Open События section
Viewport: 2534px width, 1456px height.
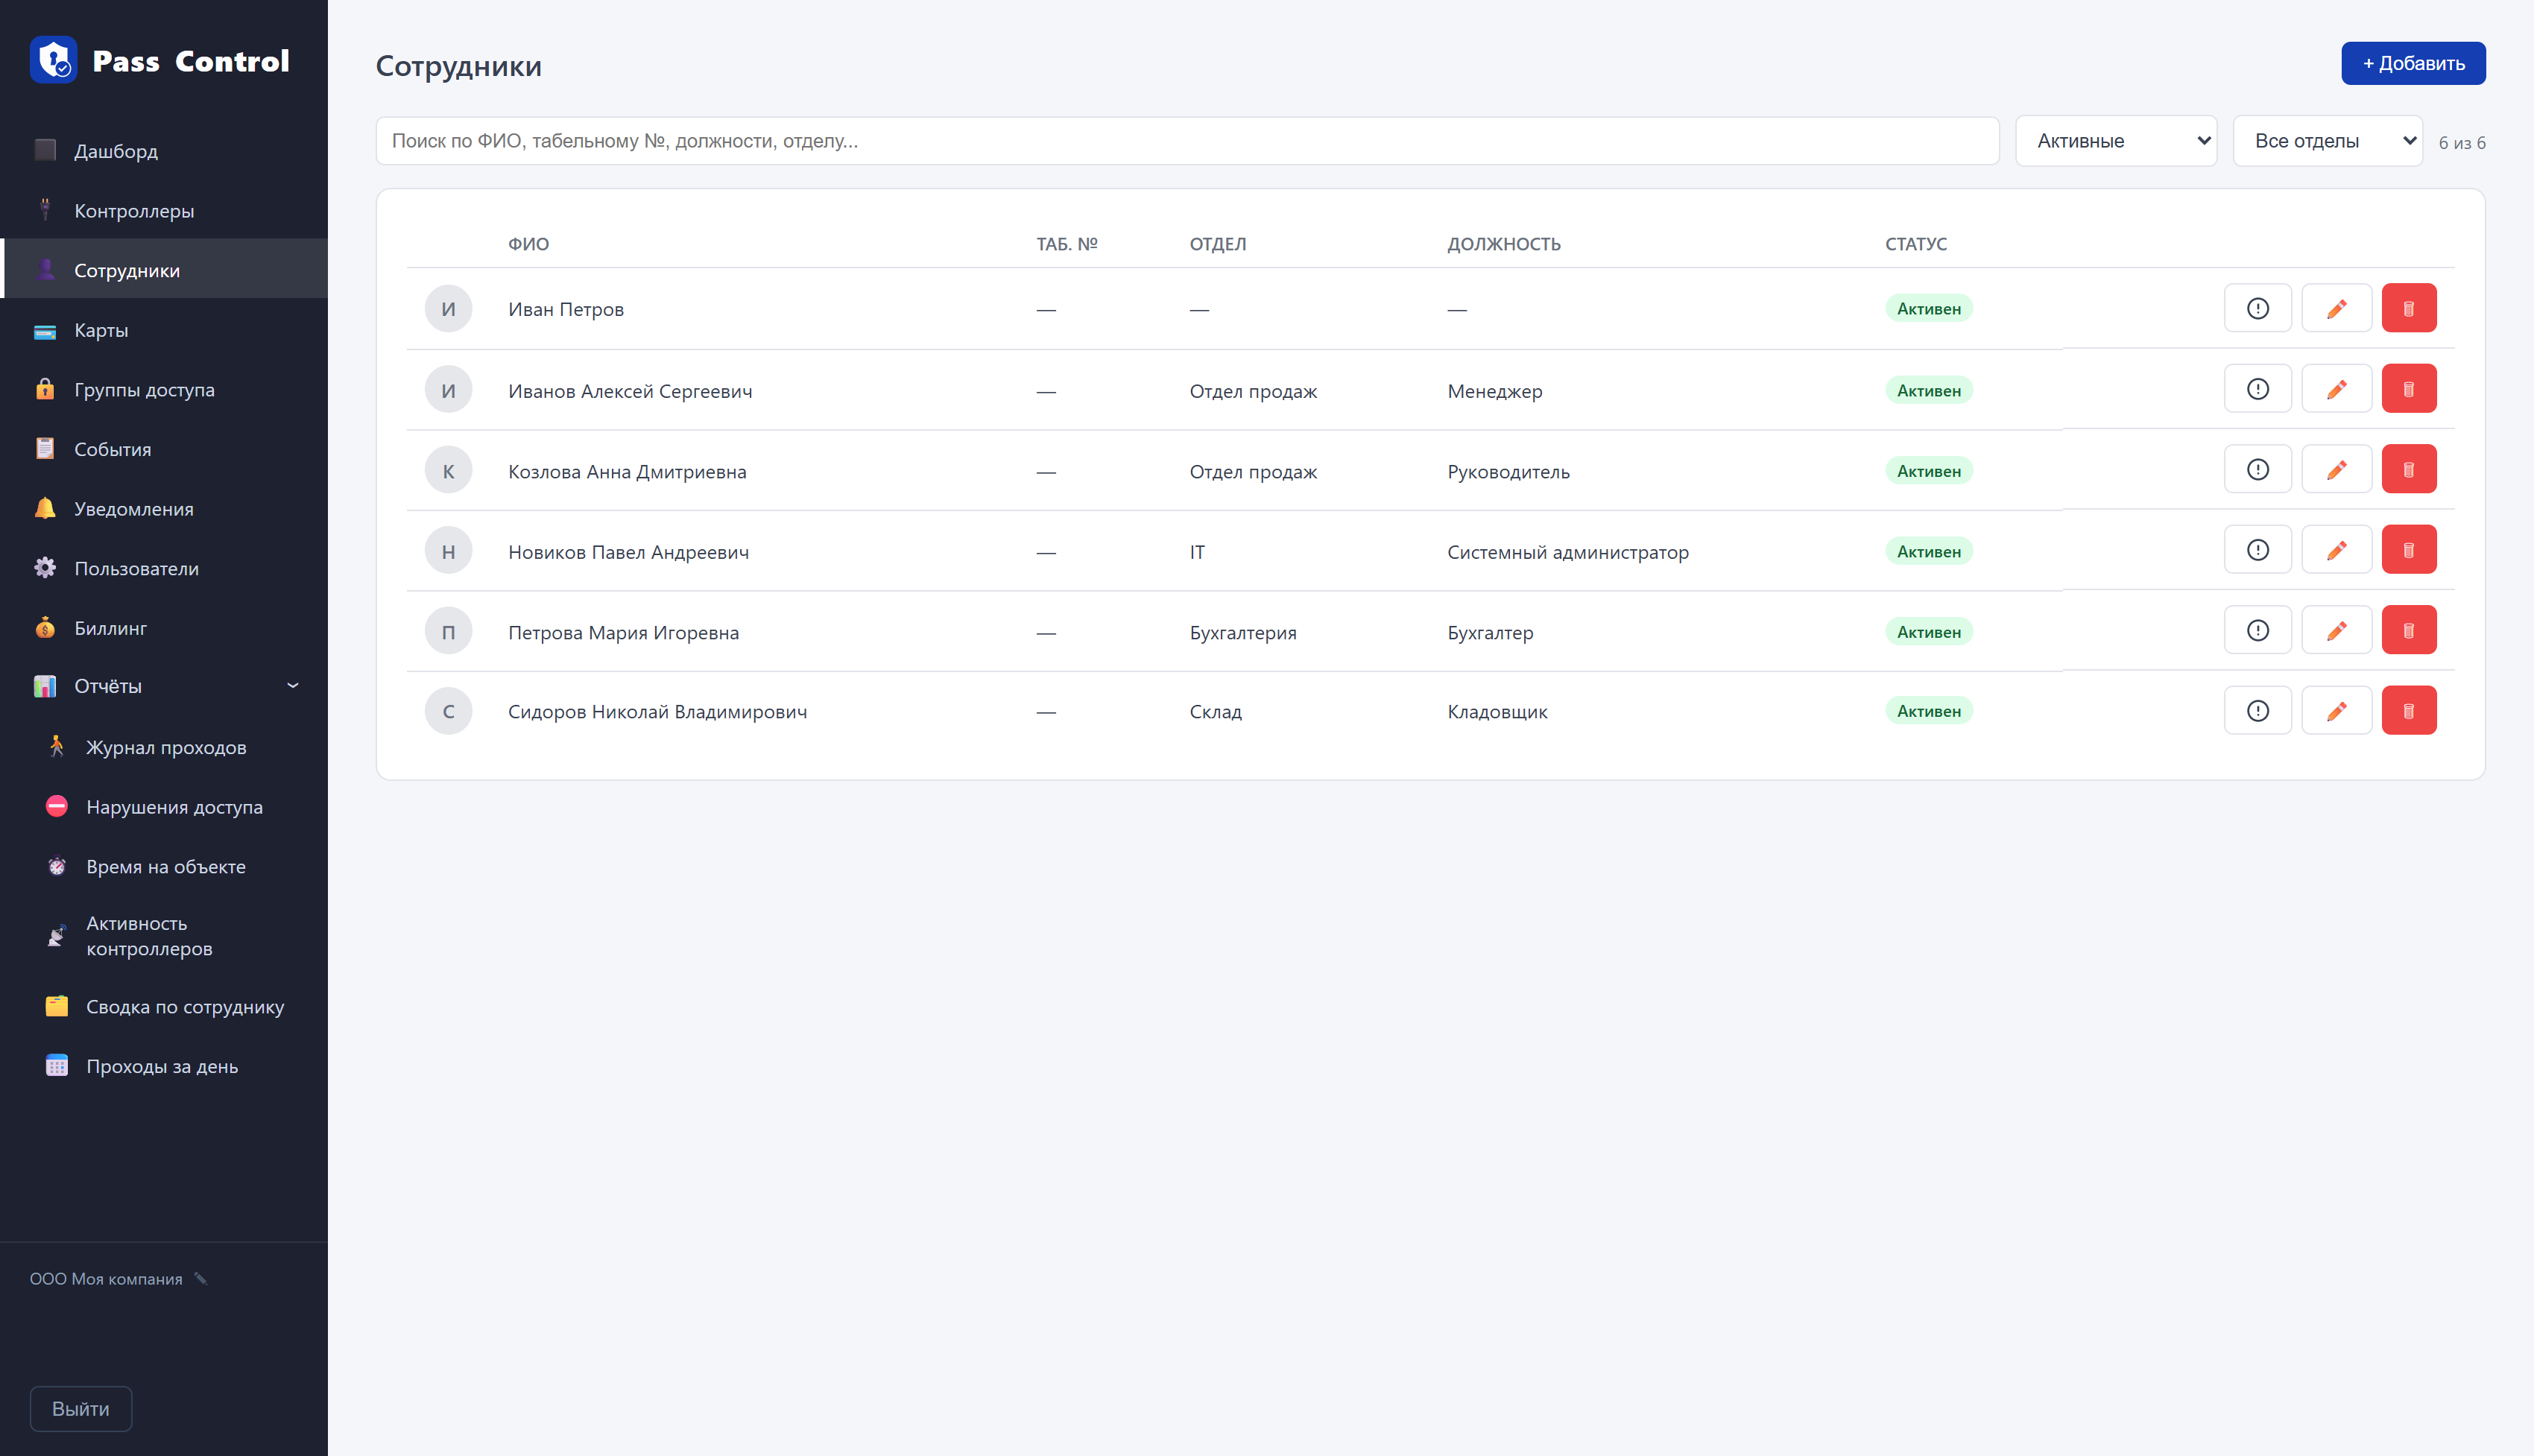(x=164, y=449)
